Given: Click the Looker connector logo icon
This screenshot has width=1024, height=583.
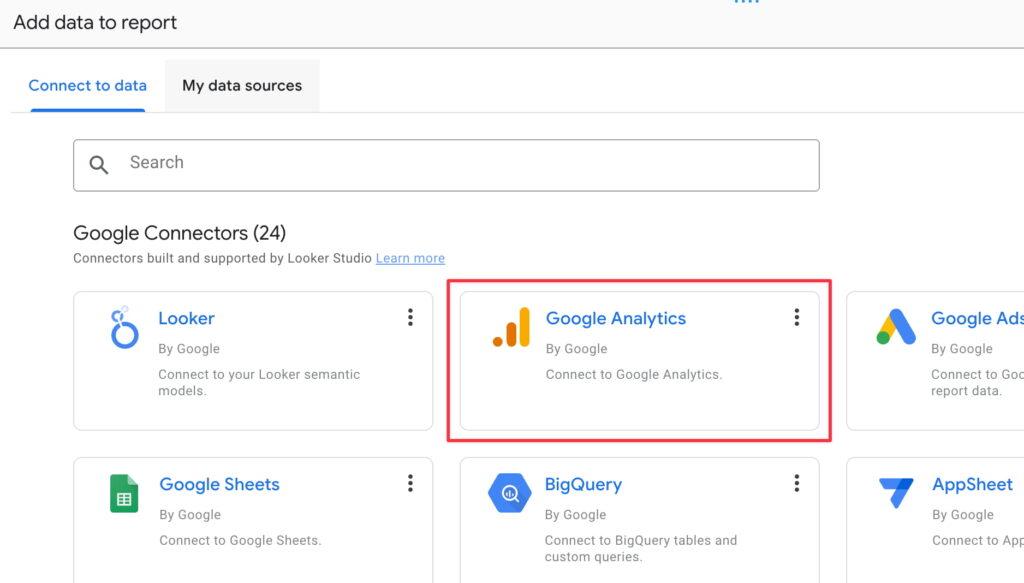Looking at the screenshot, I should coord(124,329).
